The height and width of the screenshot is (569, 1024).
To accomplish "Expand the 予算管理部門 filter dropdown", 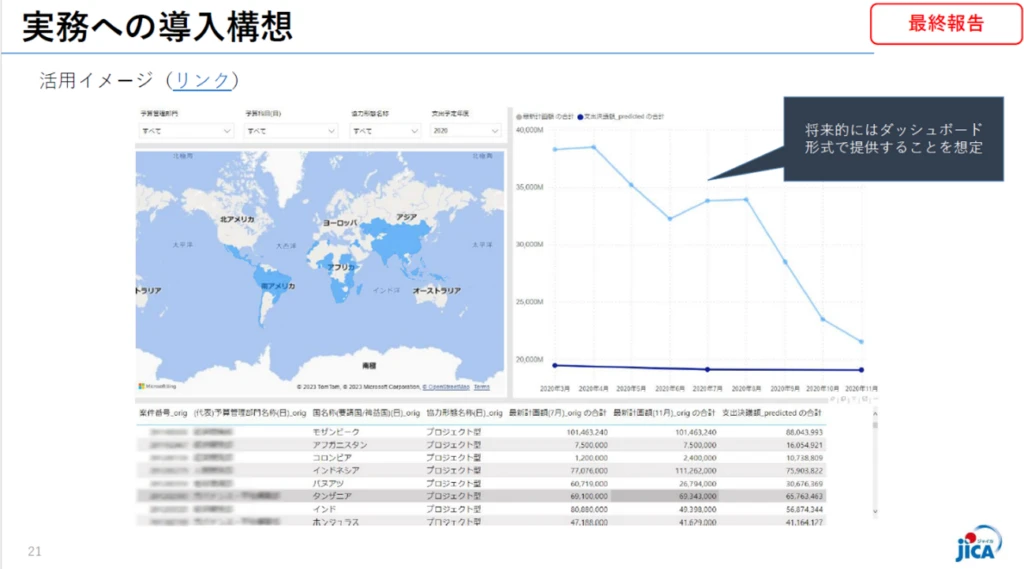I will coord(186,131).
